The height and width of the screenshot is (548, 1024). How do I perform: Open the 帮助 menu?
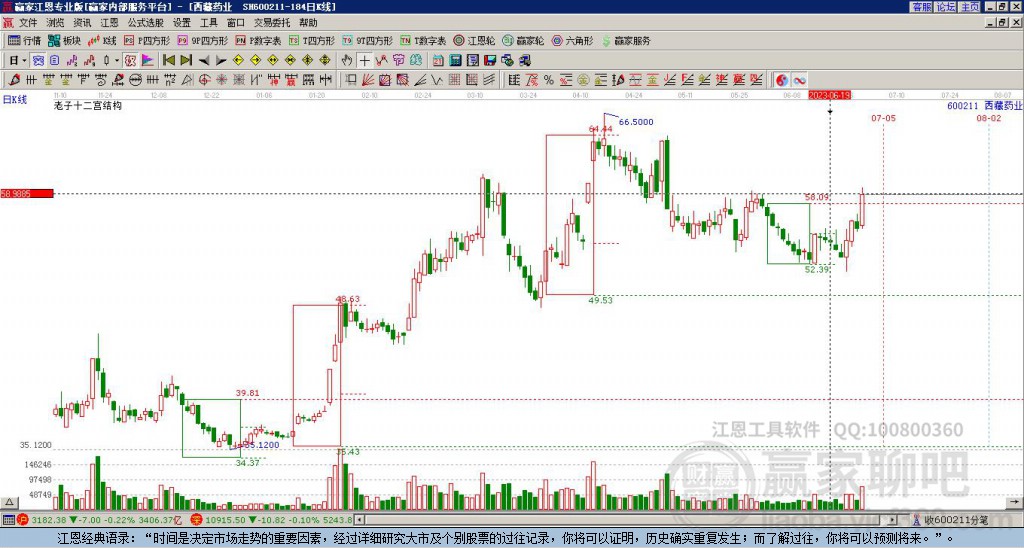(x=308, y=23)
